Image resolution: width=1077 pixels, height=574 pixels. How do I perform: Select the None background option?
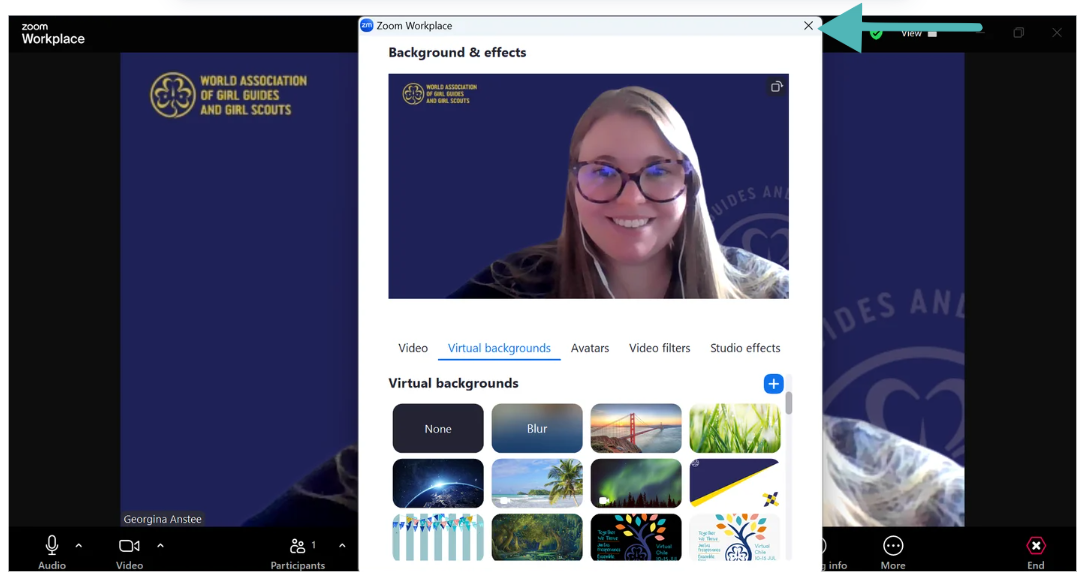tap(438, 428)
